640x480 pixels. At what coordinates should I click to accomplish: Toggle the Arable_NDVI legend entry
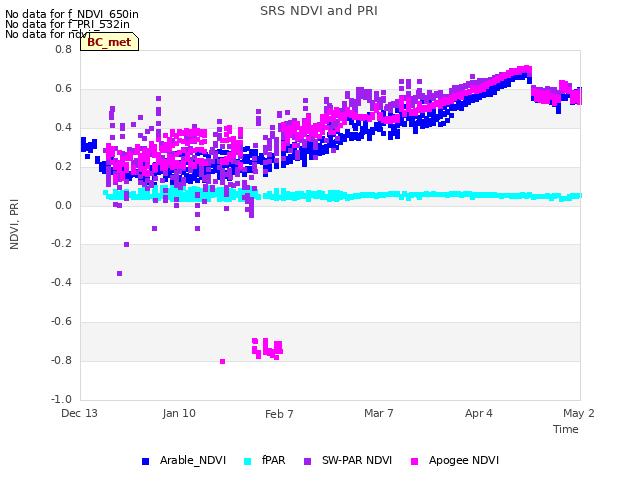click(184, 460)
